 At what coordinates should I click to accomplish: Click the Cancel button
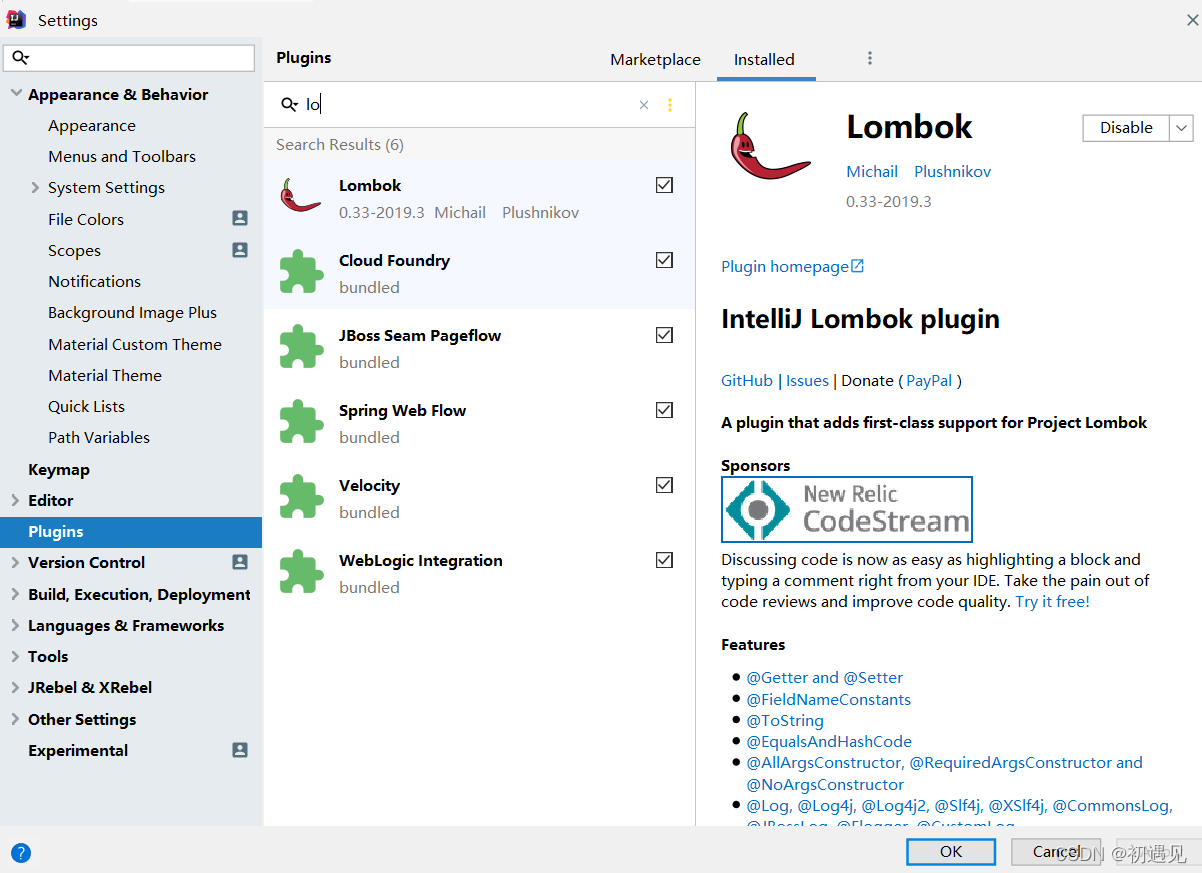click(x=1055, y=852)
